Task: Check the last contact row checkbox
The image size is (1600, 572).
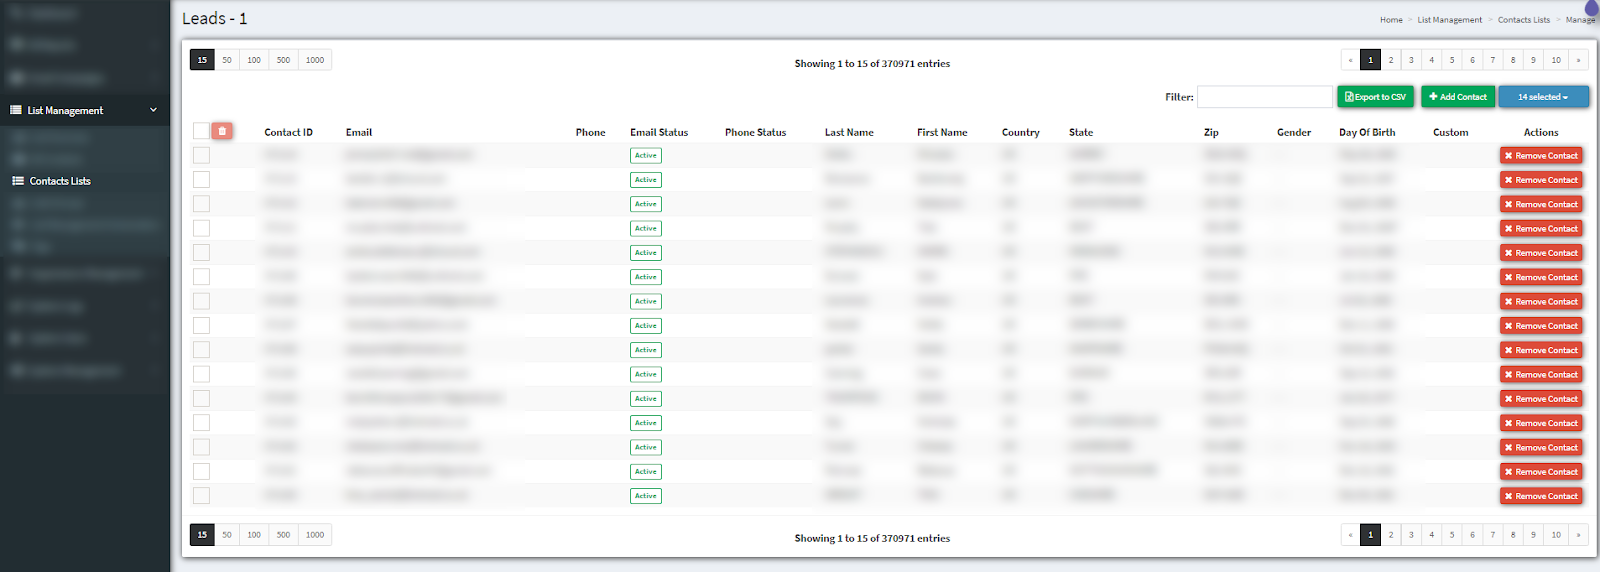Action: click(x=201, y=496)
